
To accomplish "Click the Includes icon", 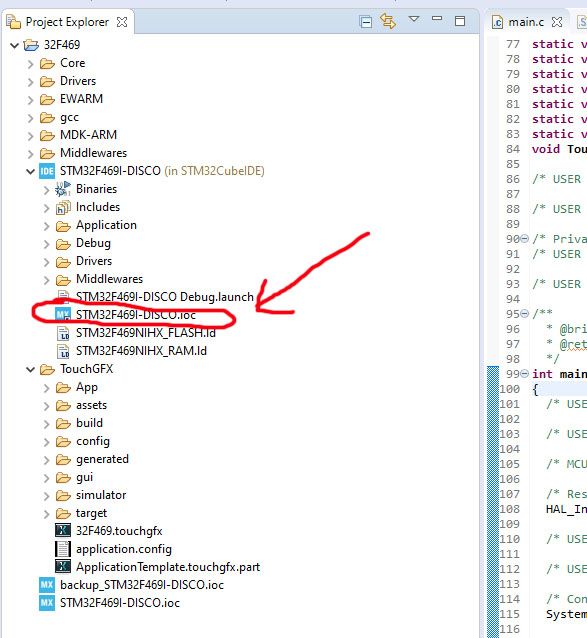I will (x=63, y=208).
